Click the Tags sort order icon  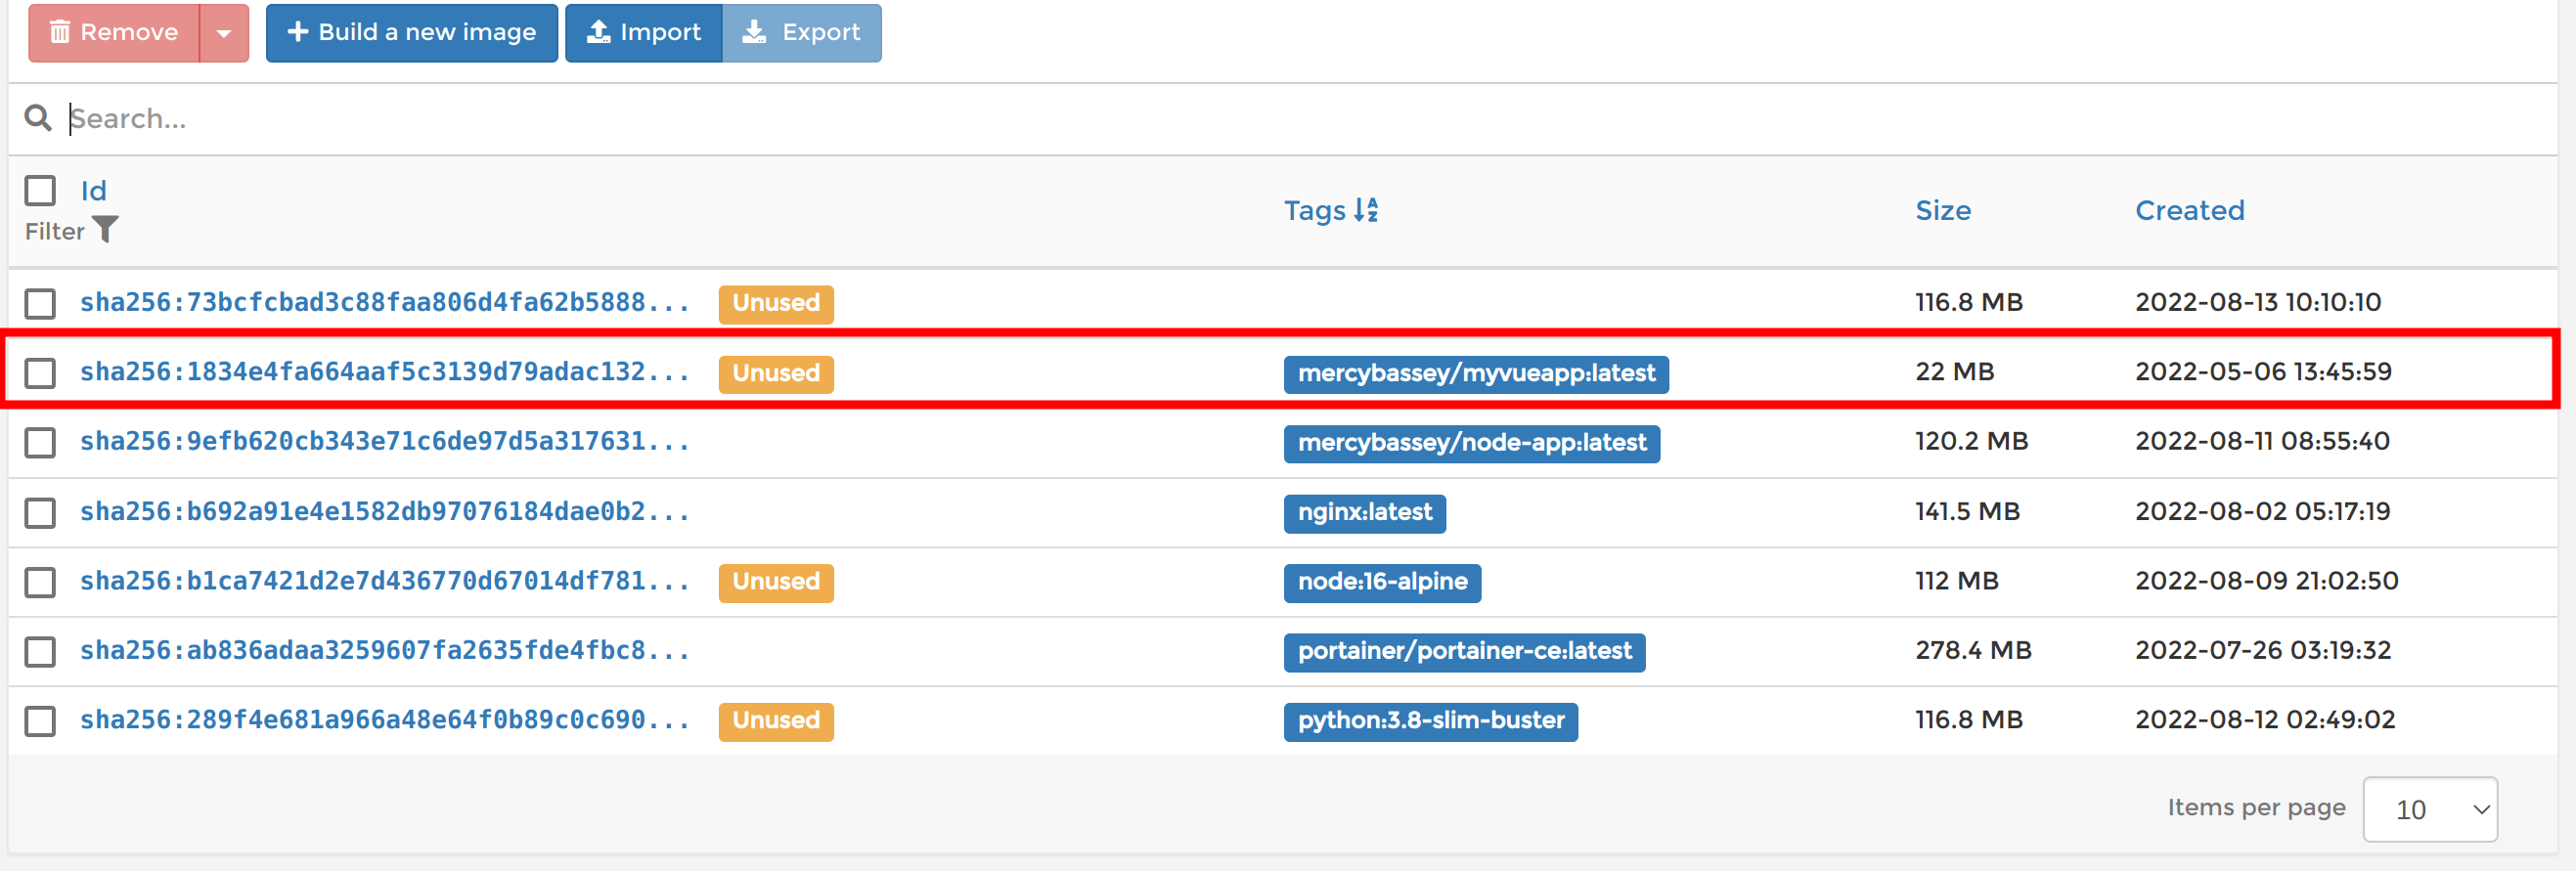click(1366, 210)
